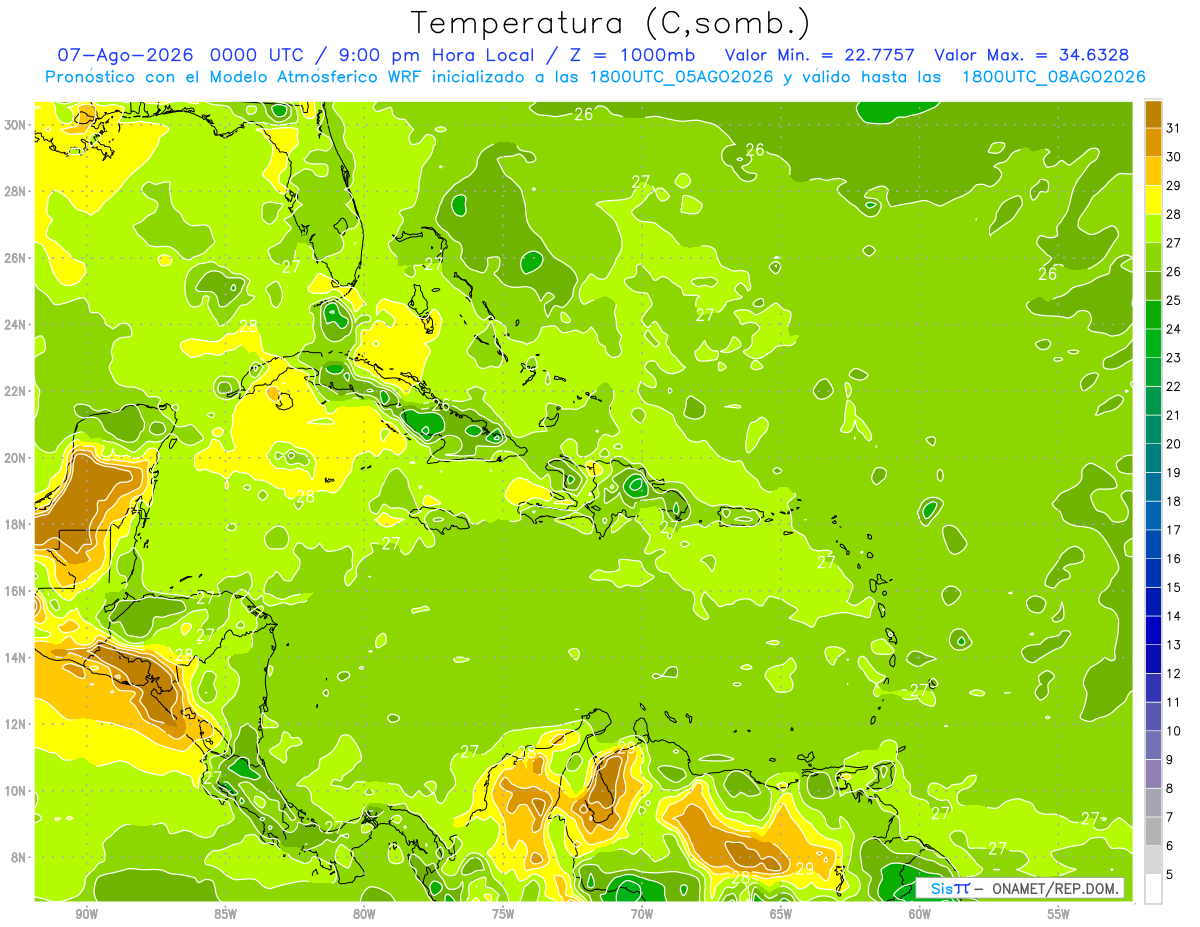The height and width of the screenshot is (927, 1200).
Task: Click the "1800UTC_05AGO2026" initialization time
Action: coord(680,77)
